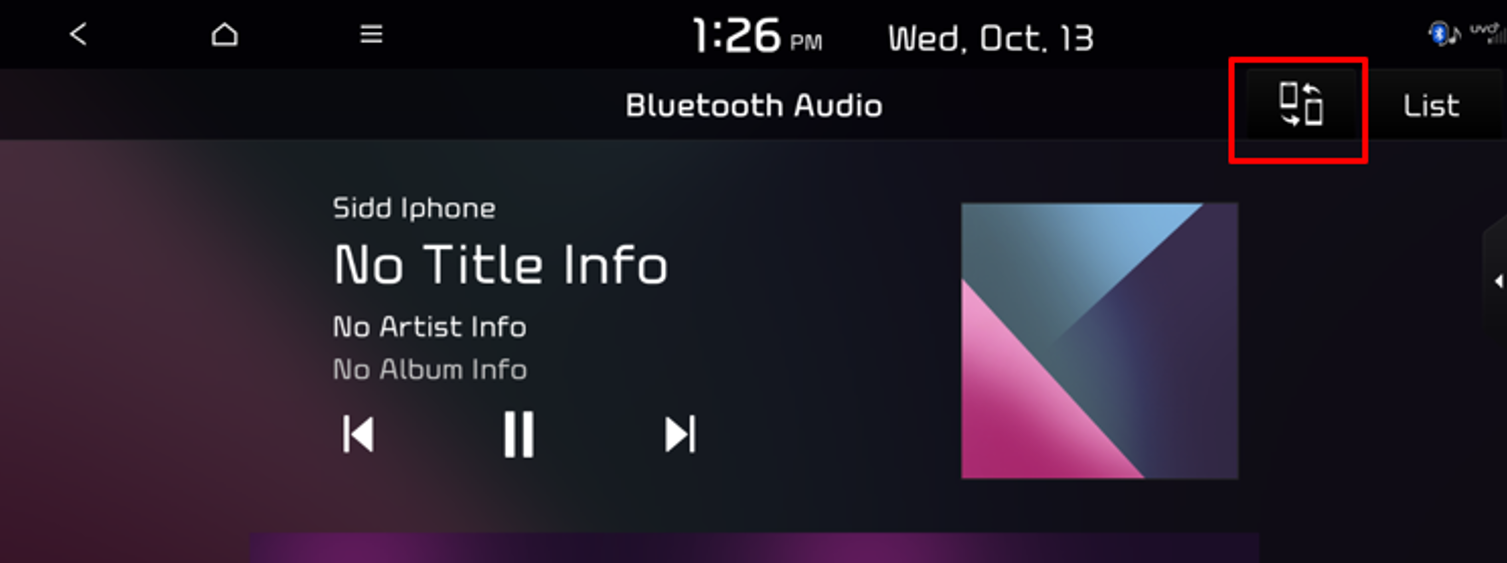Image resolution: width=1507 pixels, height=563 pixels.
Task: Tap the Wed, Oct. 13 date
Action: (990, 39)
